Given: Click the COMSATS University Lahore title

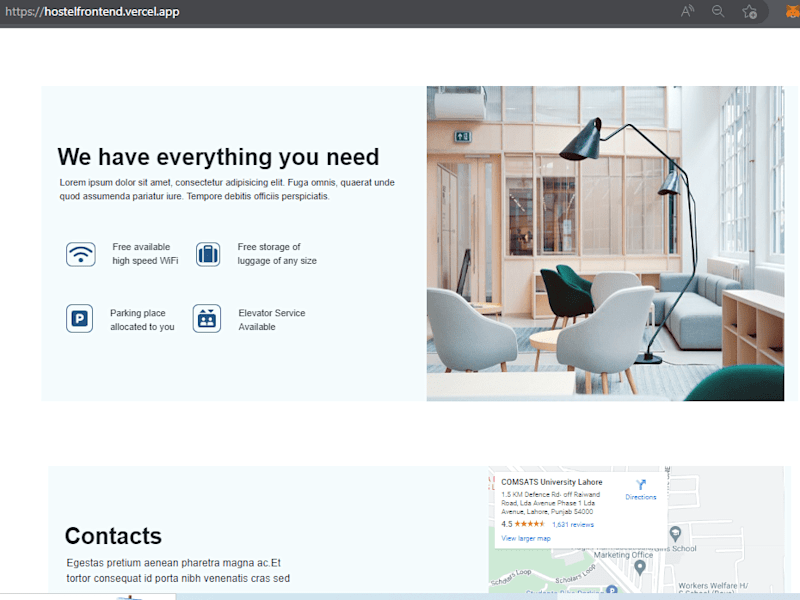Looking at the screenshot, I should pos(552,482).
